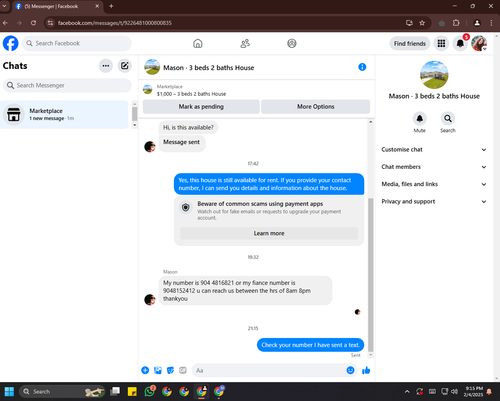This screenshot has width=500, height=401.
Task: Open Chrome three-dot menu
Action: click(x=491, y=23)
